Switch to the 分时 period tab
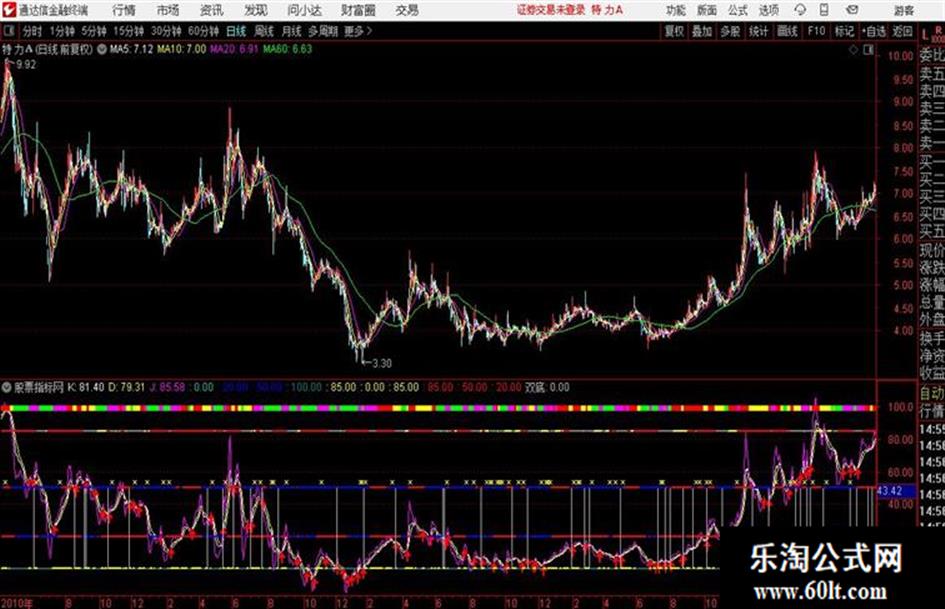 (32, 31)
